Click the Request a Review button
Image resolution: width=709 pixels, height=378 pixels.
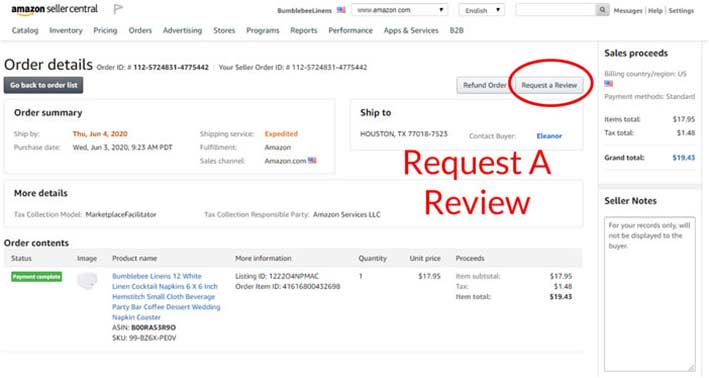click(549, 85)
